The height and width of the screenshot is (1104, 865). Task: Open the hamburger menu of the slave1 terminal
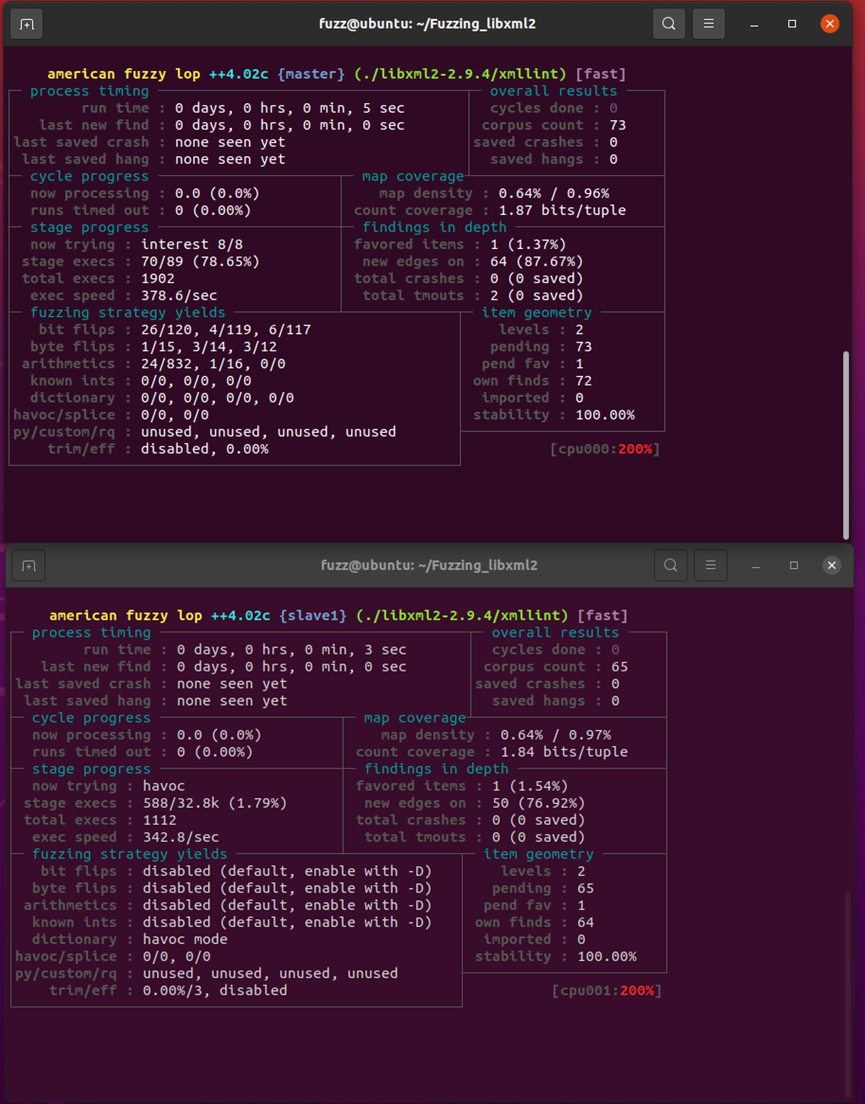711,566
